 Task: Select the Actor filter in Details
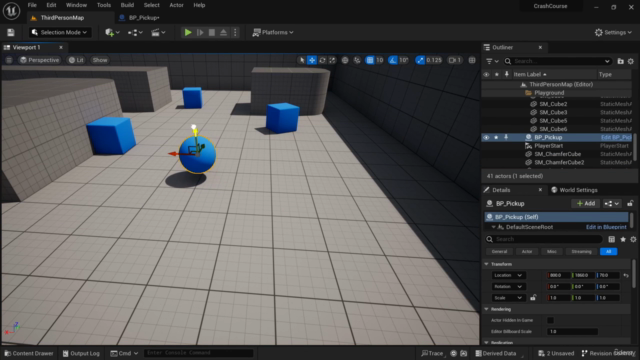click(x=527, y=251)
